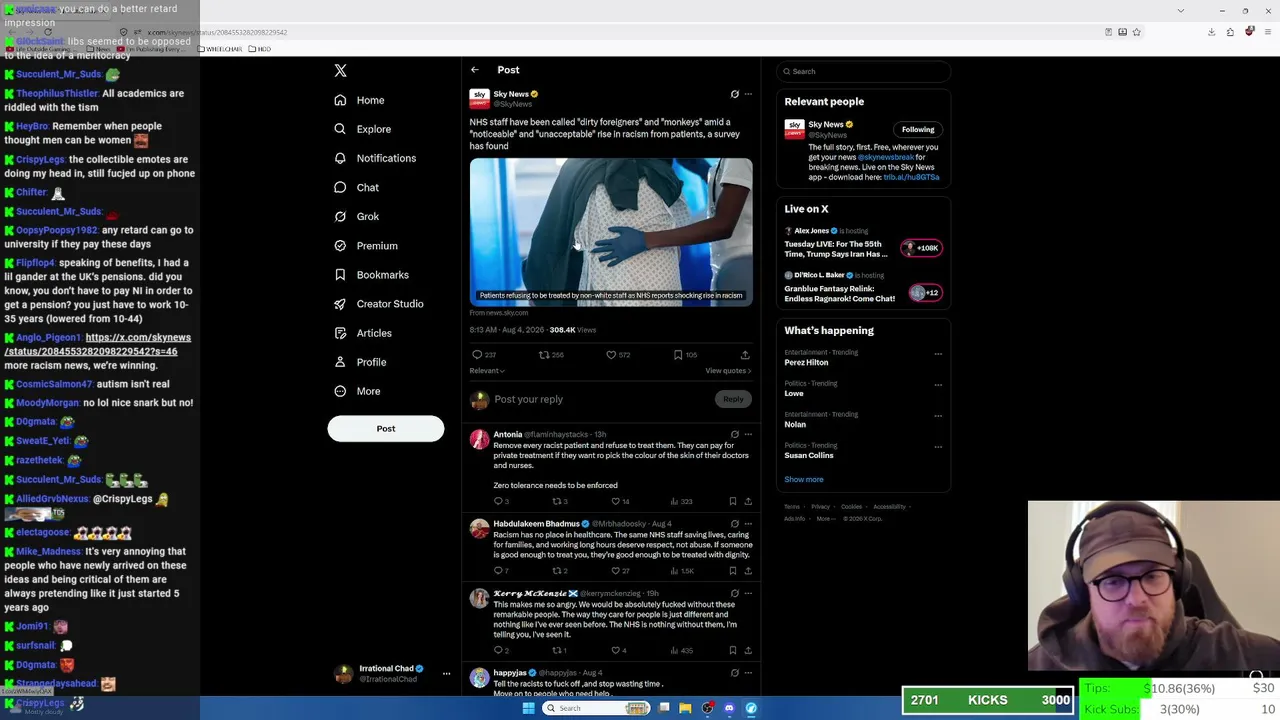
Task: Open Chat in the X sidebar
Action: (x=356, y=187)
